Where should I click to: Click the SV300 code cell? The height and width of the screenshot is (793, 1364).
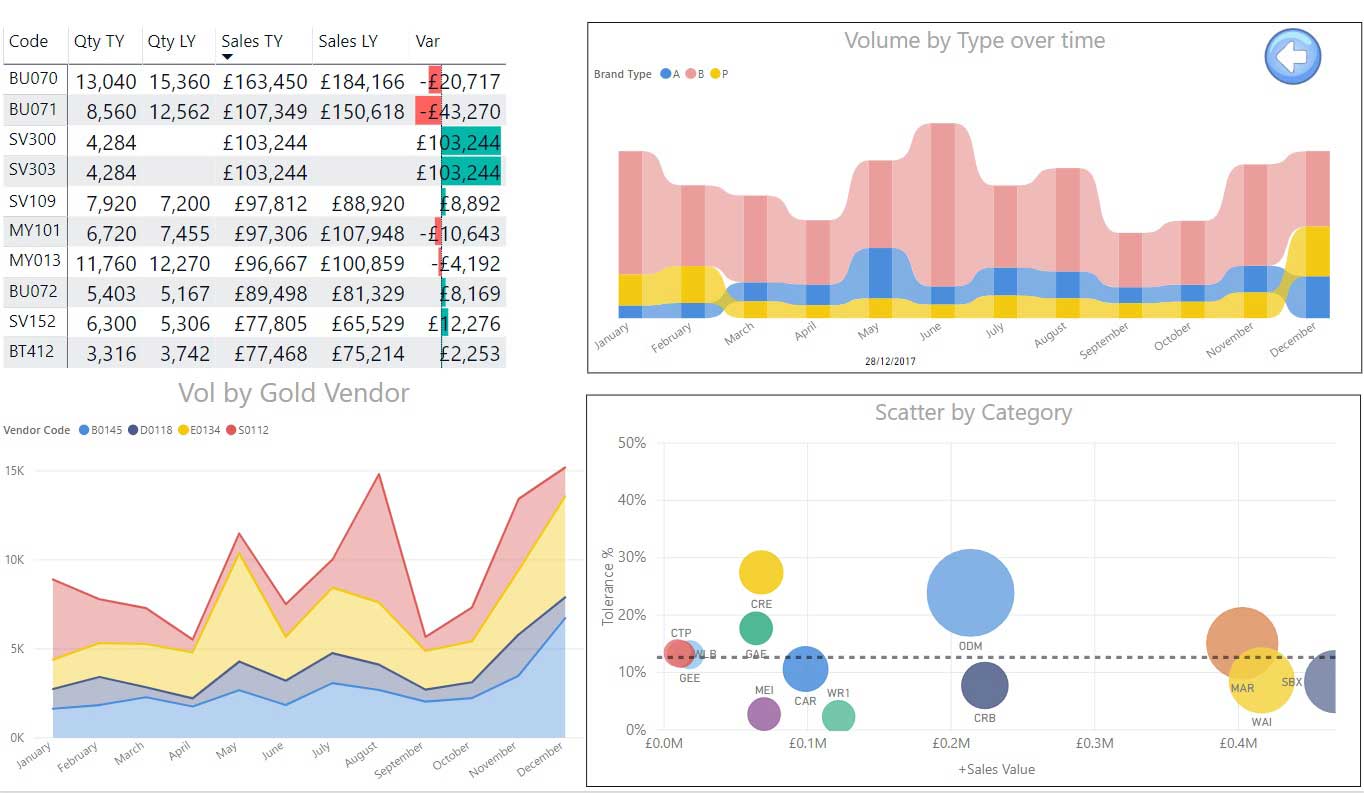coord(33,140)
